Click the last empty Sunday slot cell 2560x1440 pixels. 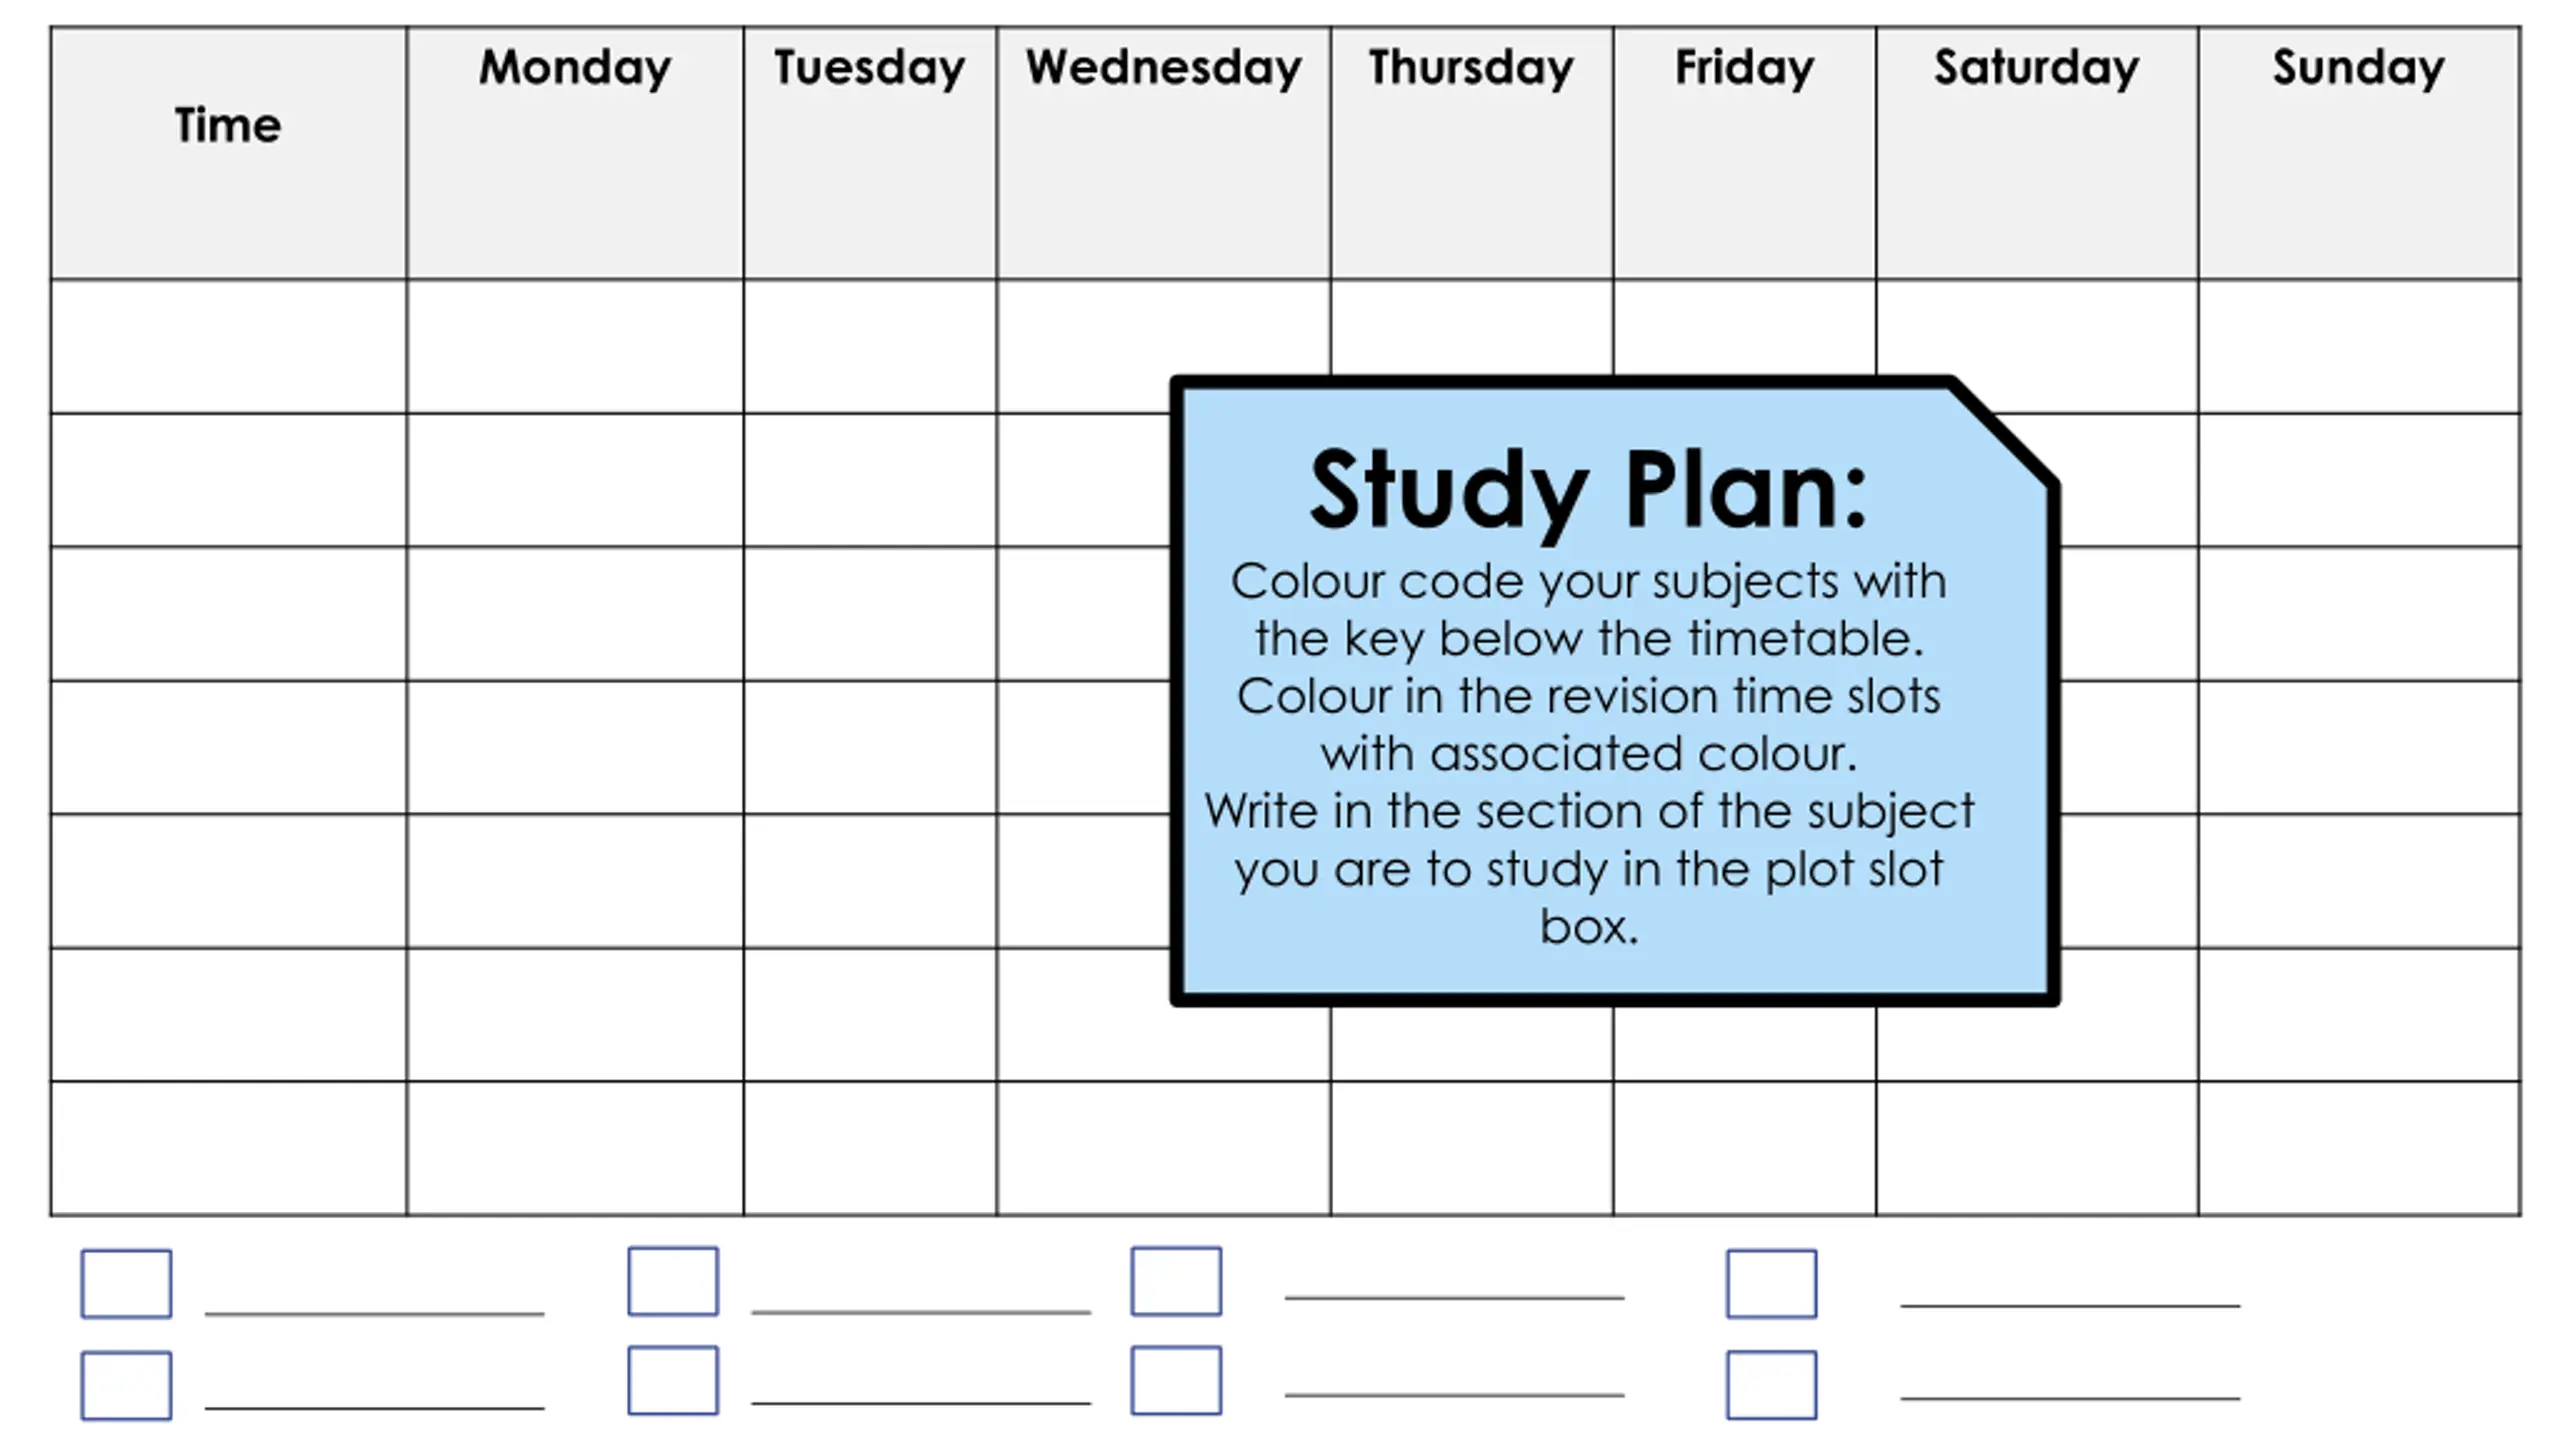pyautogui.click(x=2359, y=1148)
